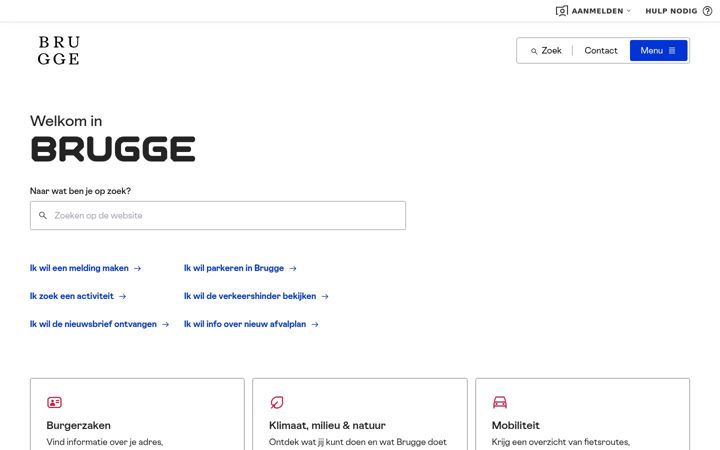Viewport: 720px width, 450px height.
Task: Open the 'Klimaat, milieu & natuur' card title
Action: click(327, 425)
